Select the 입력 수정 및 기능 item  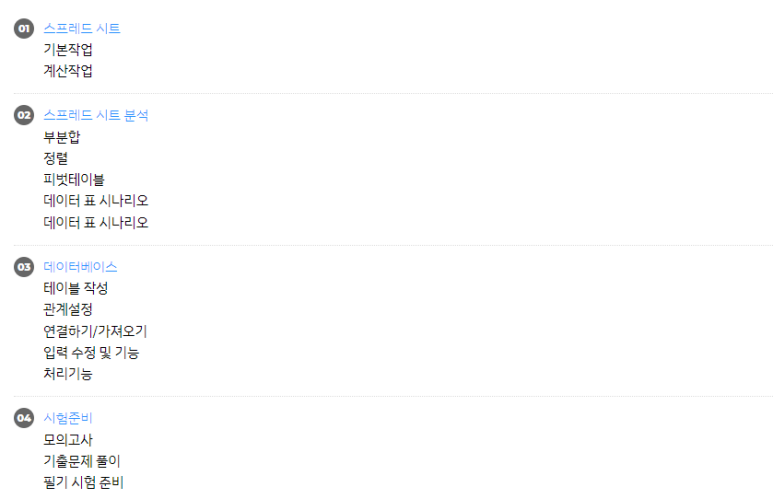pyautogui.click(x=91, y=353)
